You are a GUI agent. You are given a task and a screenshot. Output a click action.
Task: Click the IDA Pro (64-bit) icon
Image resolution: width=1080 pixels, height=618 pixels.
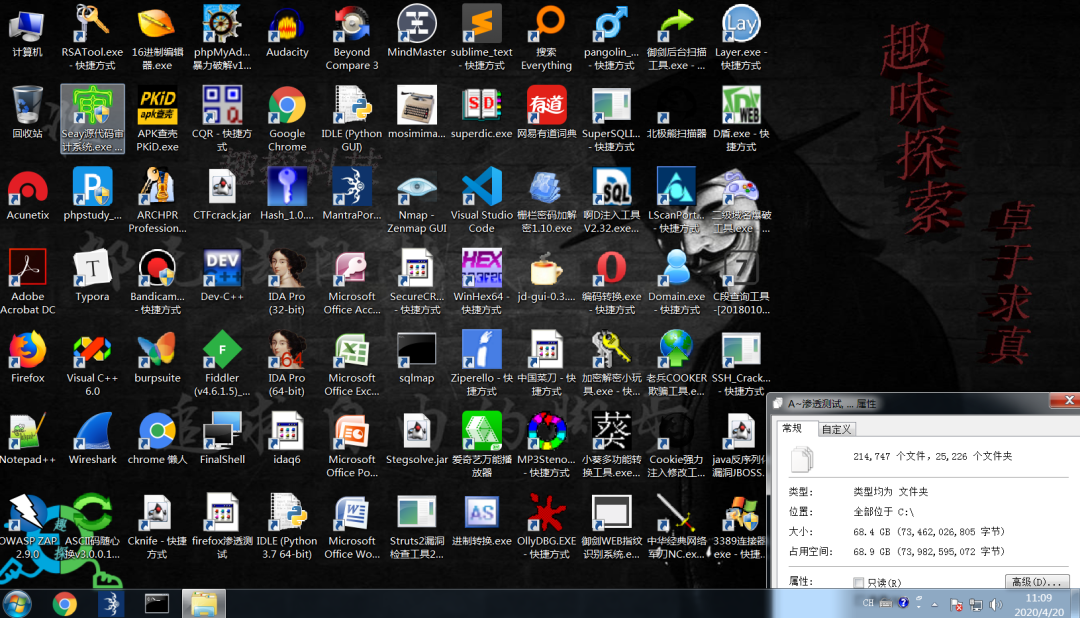(287, 363)
